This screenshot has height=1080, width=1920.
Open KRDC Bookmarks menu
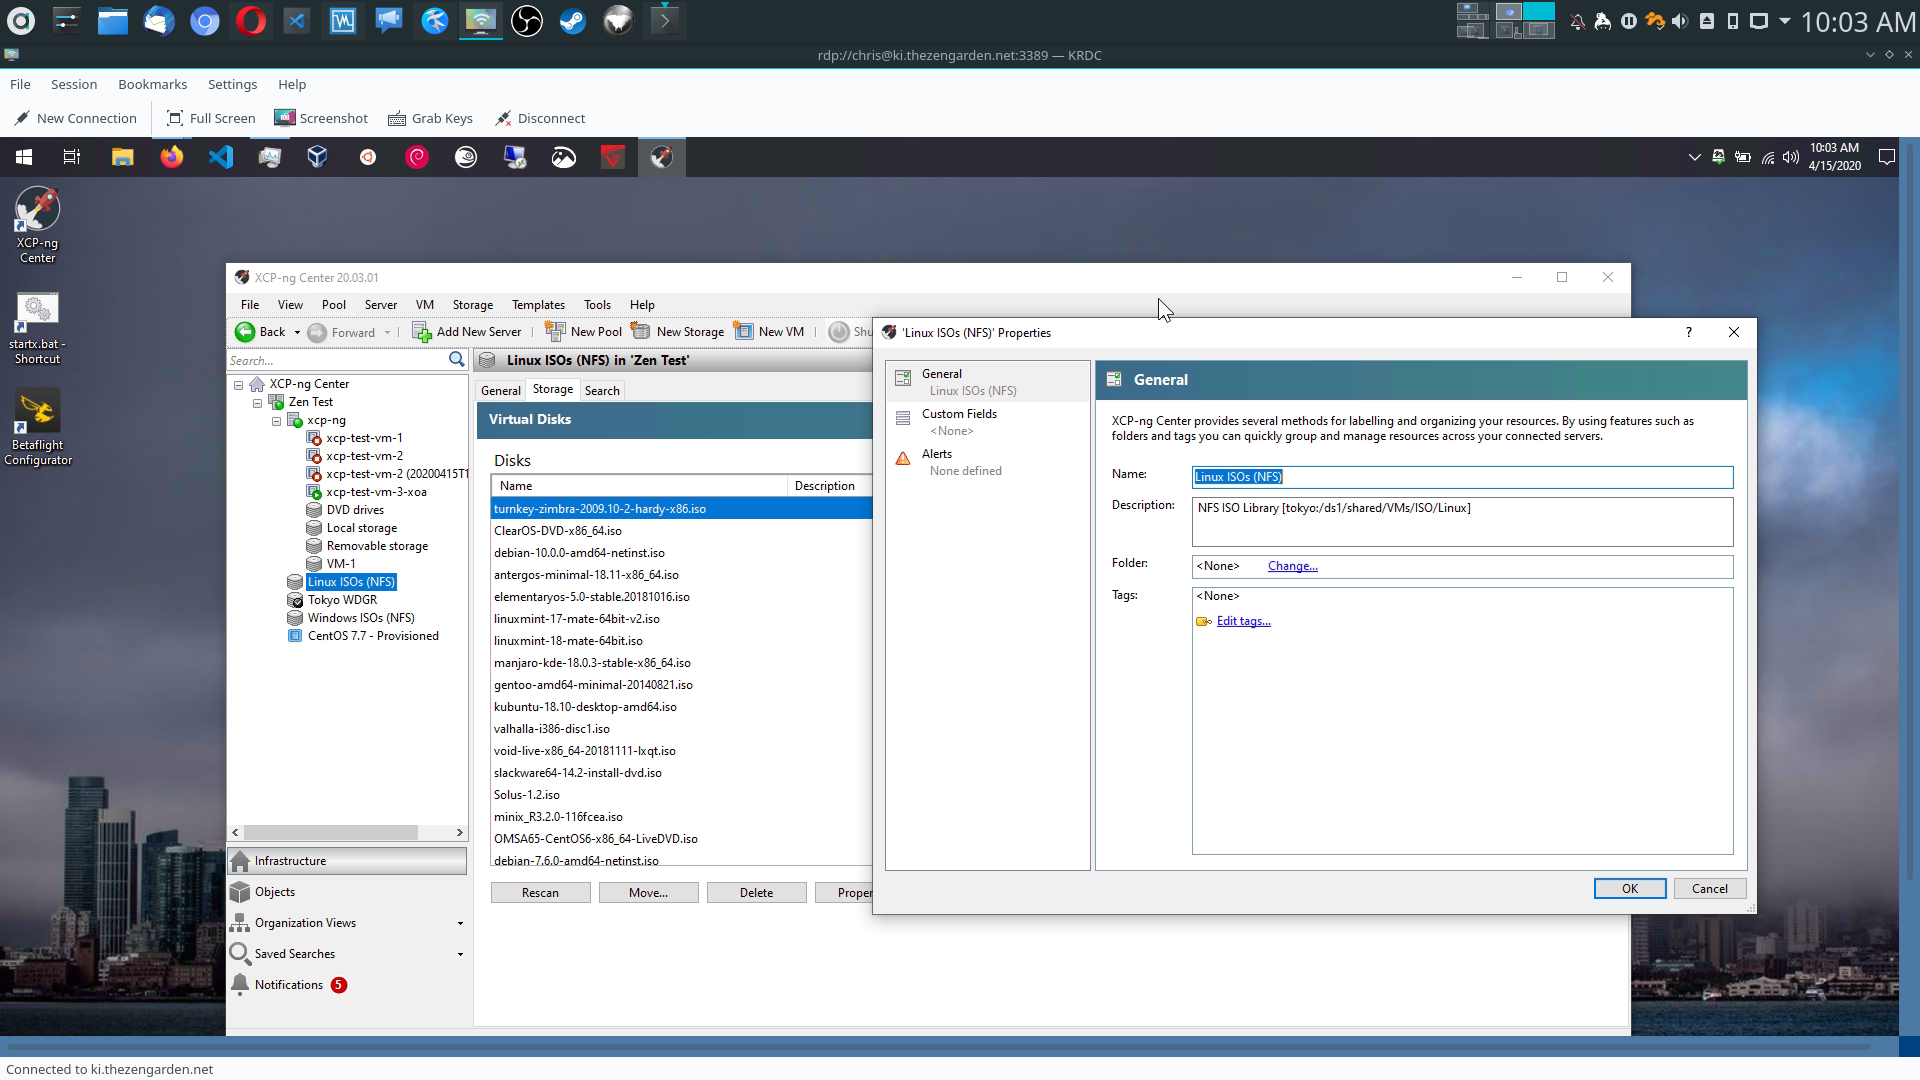(152, 84)
